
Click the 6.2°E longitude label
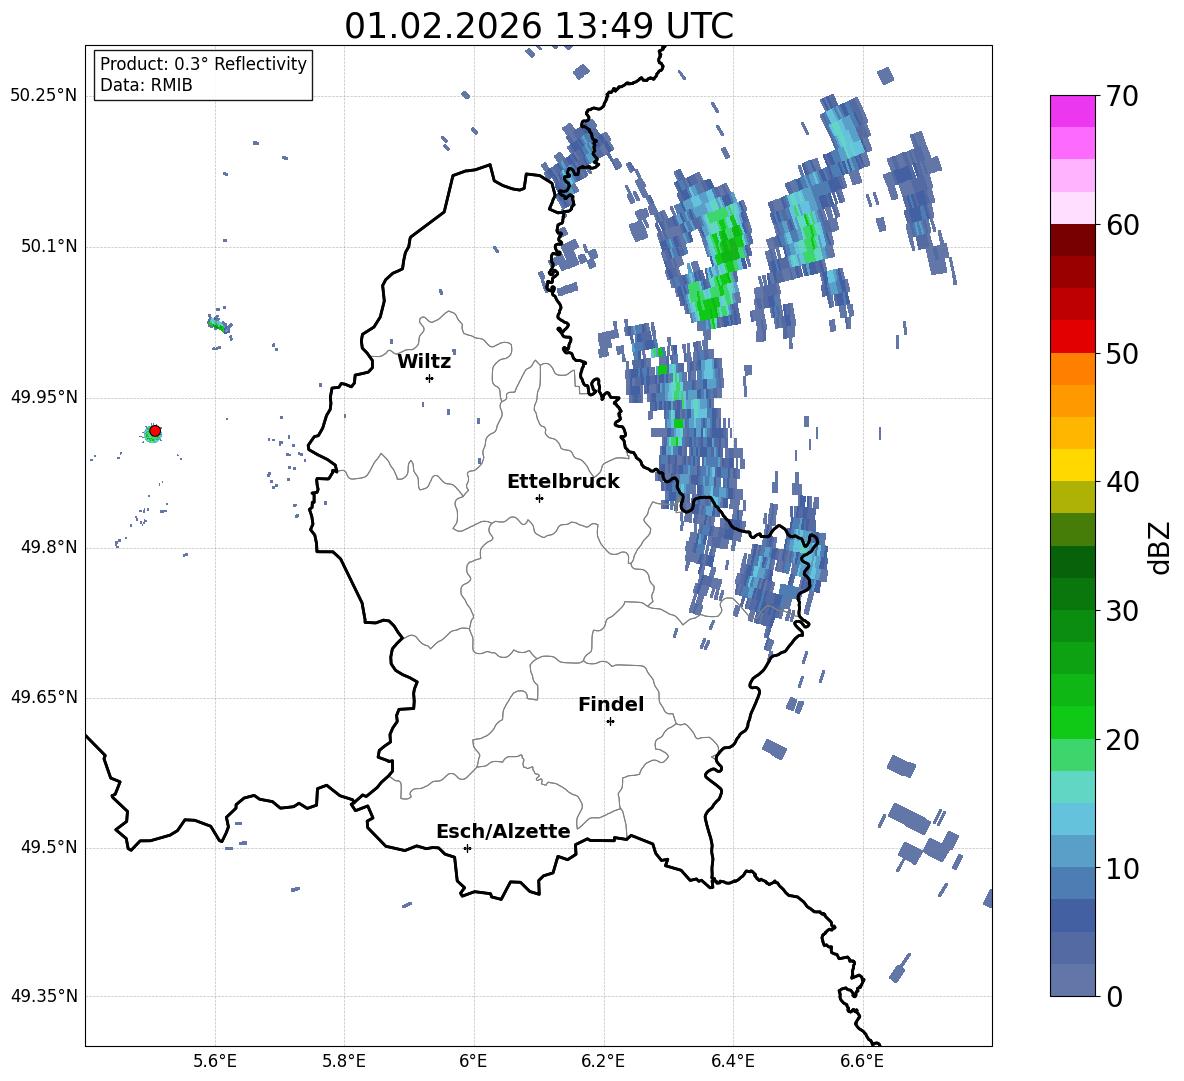[x=603, y=1061]
